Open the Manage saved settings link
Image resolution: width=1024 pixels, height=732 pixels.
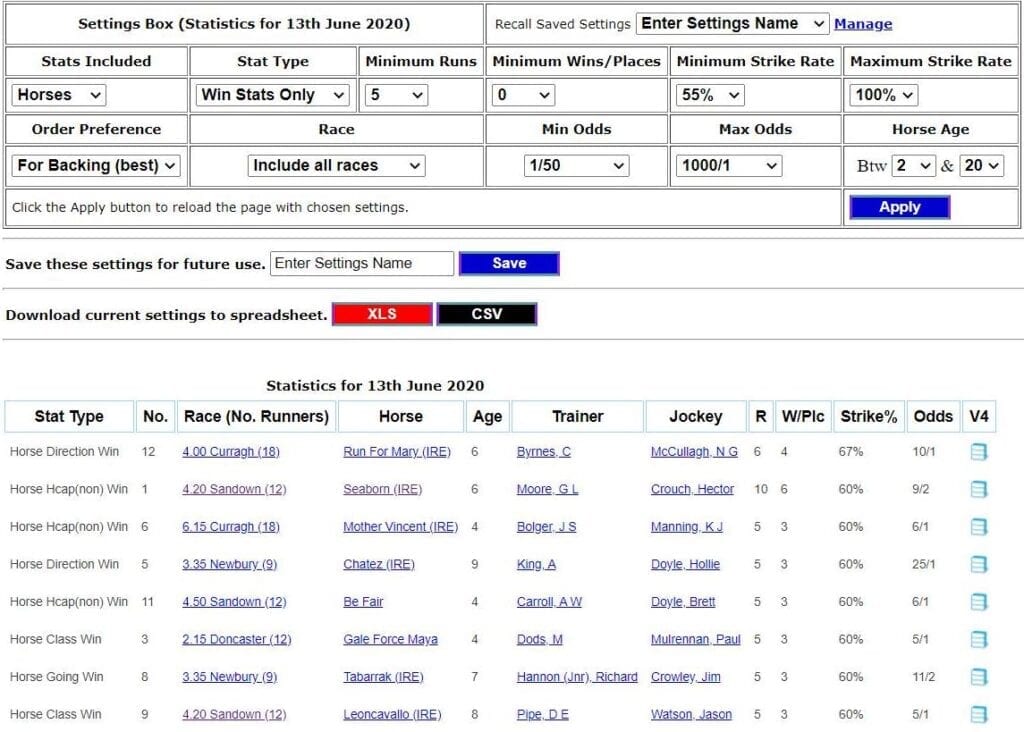863,24
